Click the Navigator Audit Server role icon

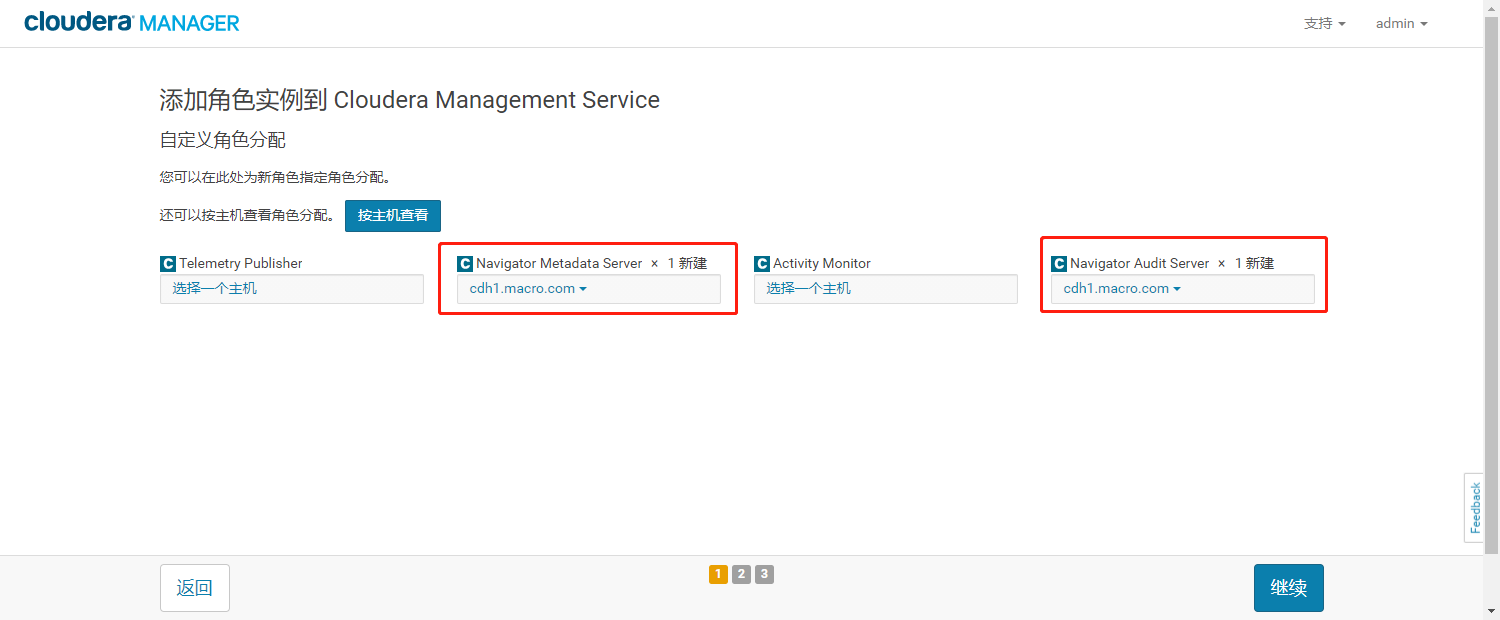click(1059, 264)
